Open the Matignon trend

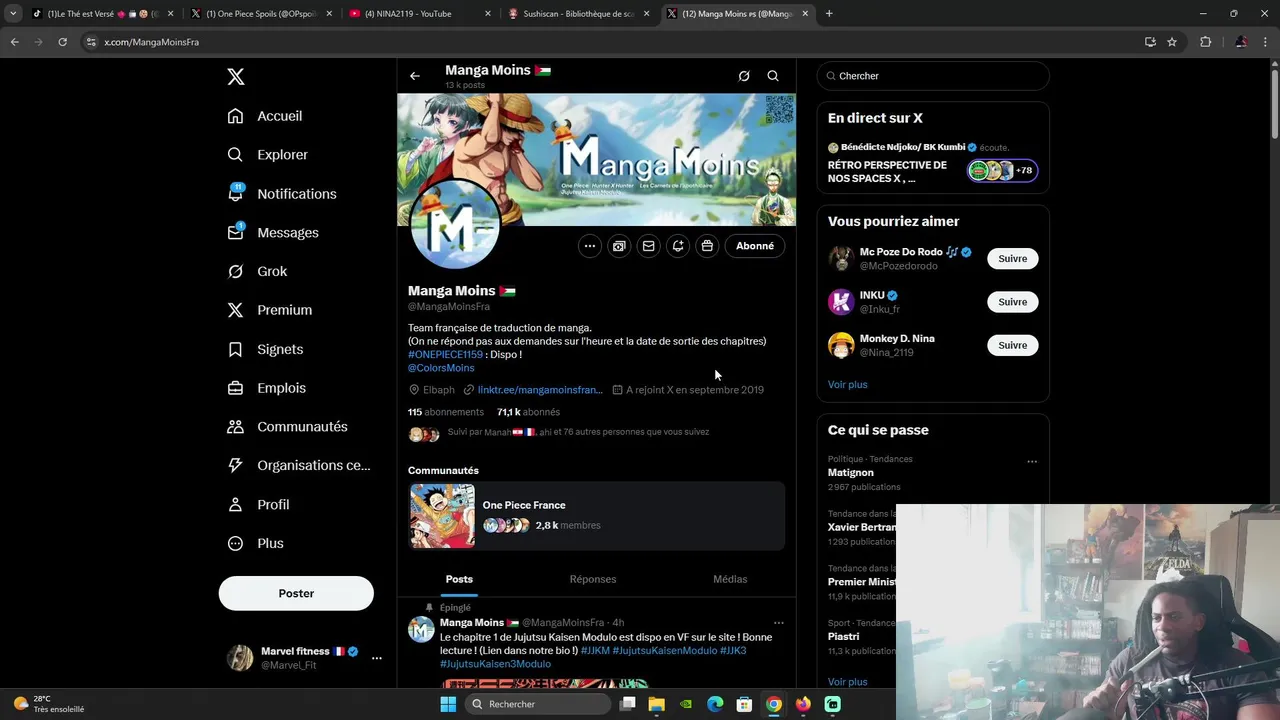(x=851, y=473)
